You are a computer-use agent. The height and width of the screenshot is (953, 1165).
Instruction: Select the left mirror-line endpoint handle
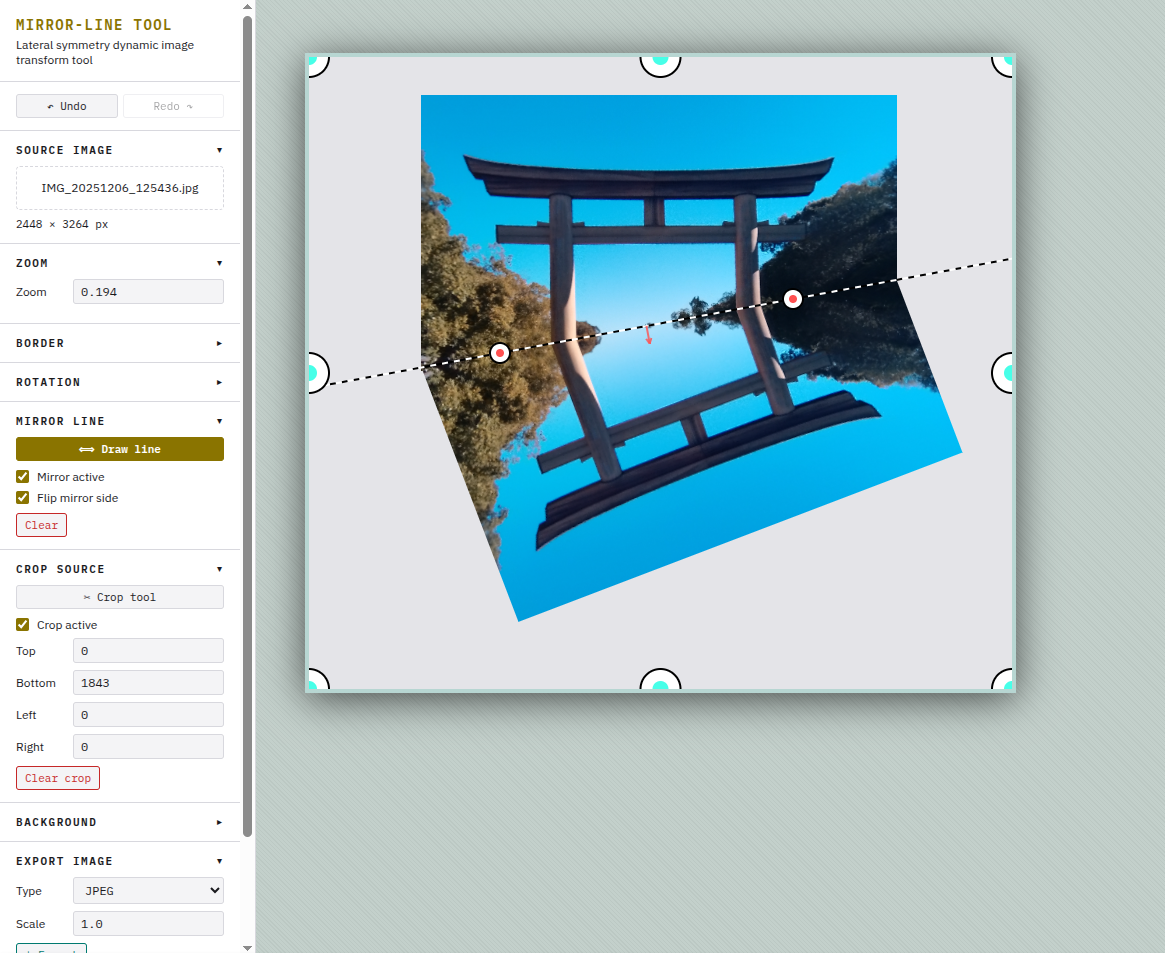[500, 353]
